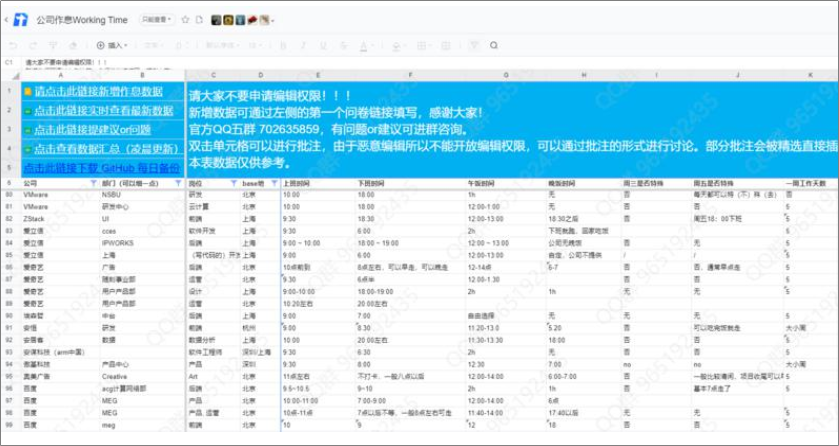Click the document icon next to star
Screen dimensions: 839x446
point(199,20)
